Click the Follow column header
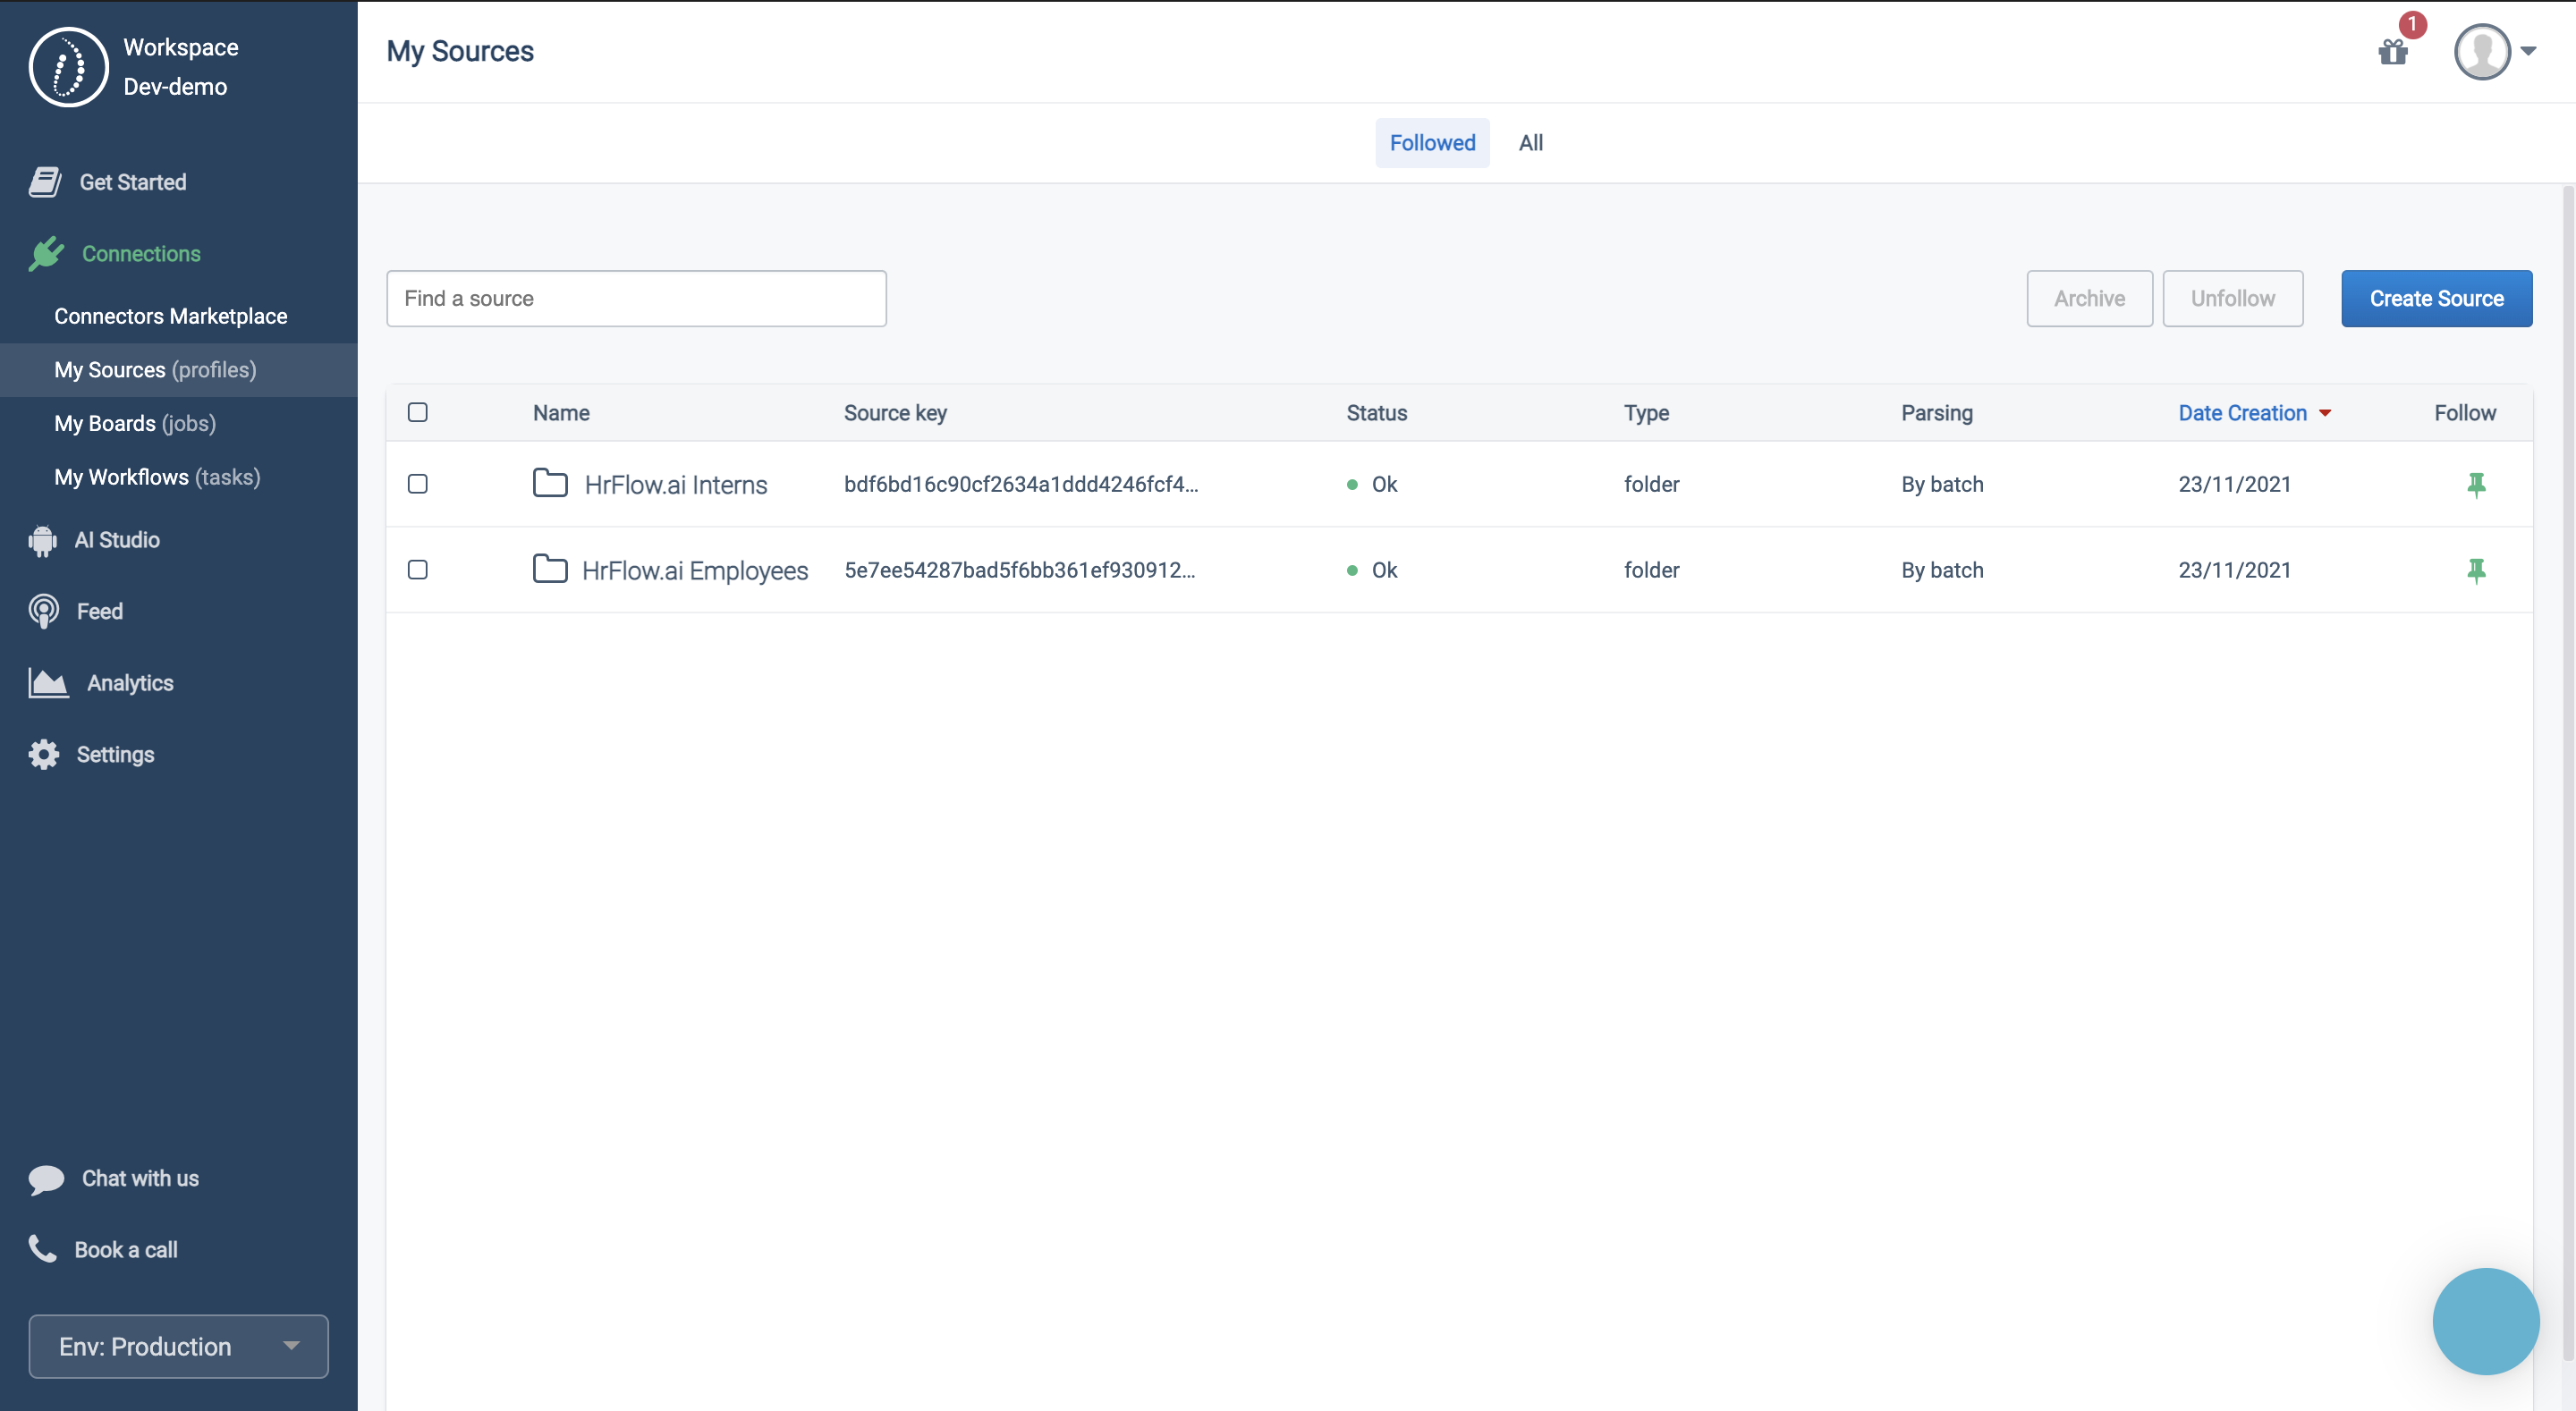Viewport: 2576px width, 1411px height. pyautogui.click(x=2465, y=413)
